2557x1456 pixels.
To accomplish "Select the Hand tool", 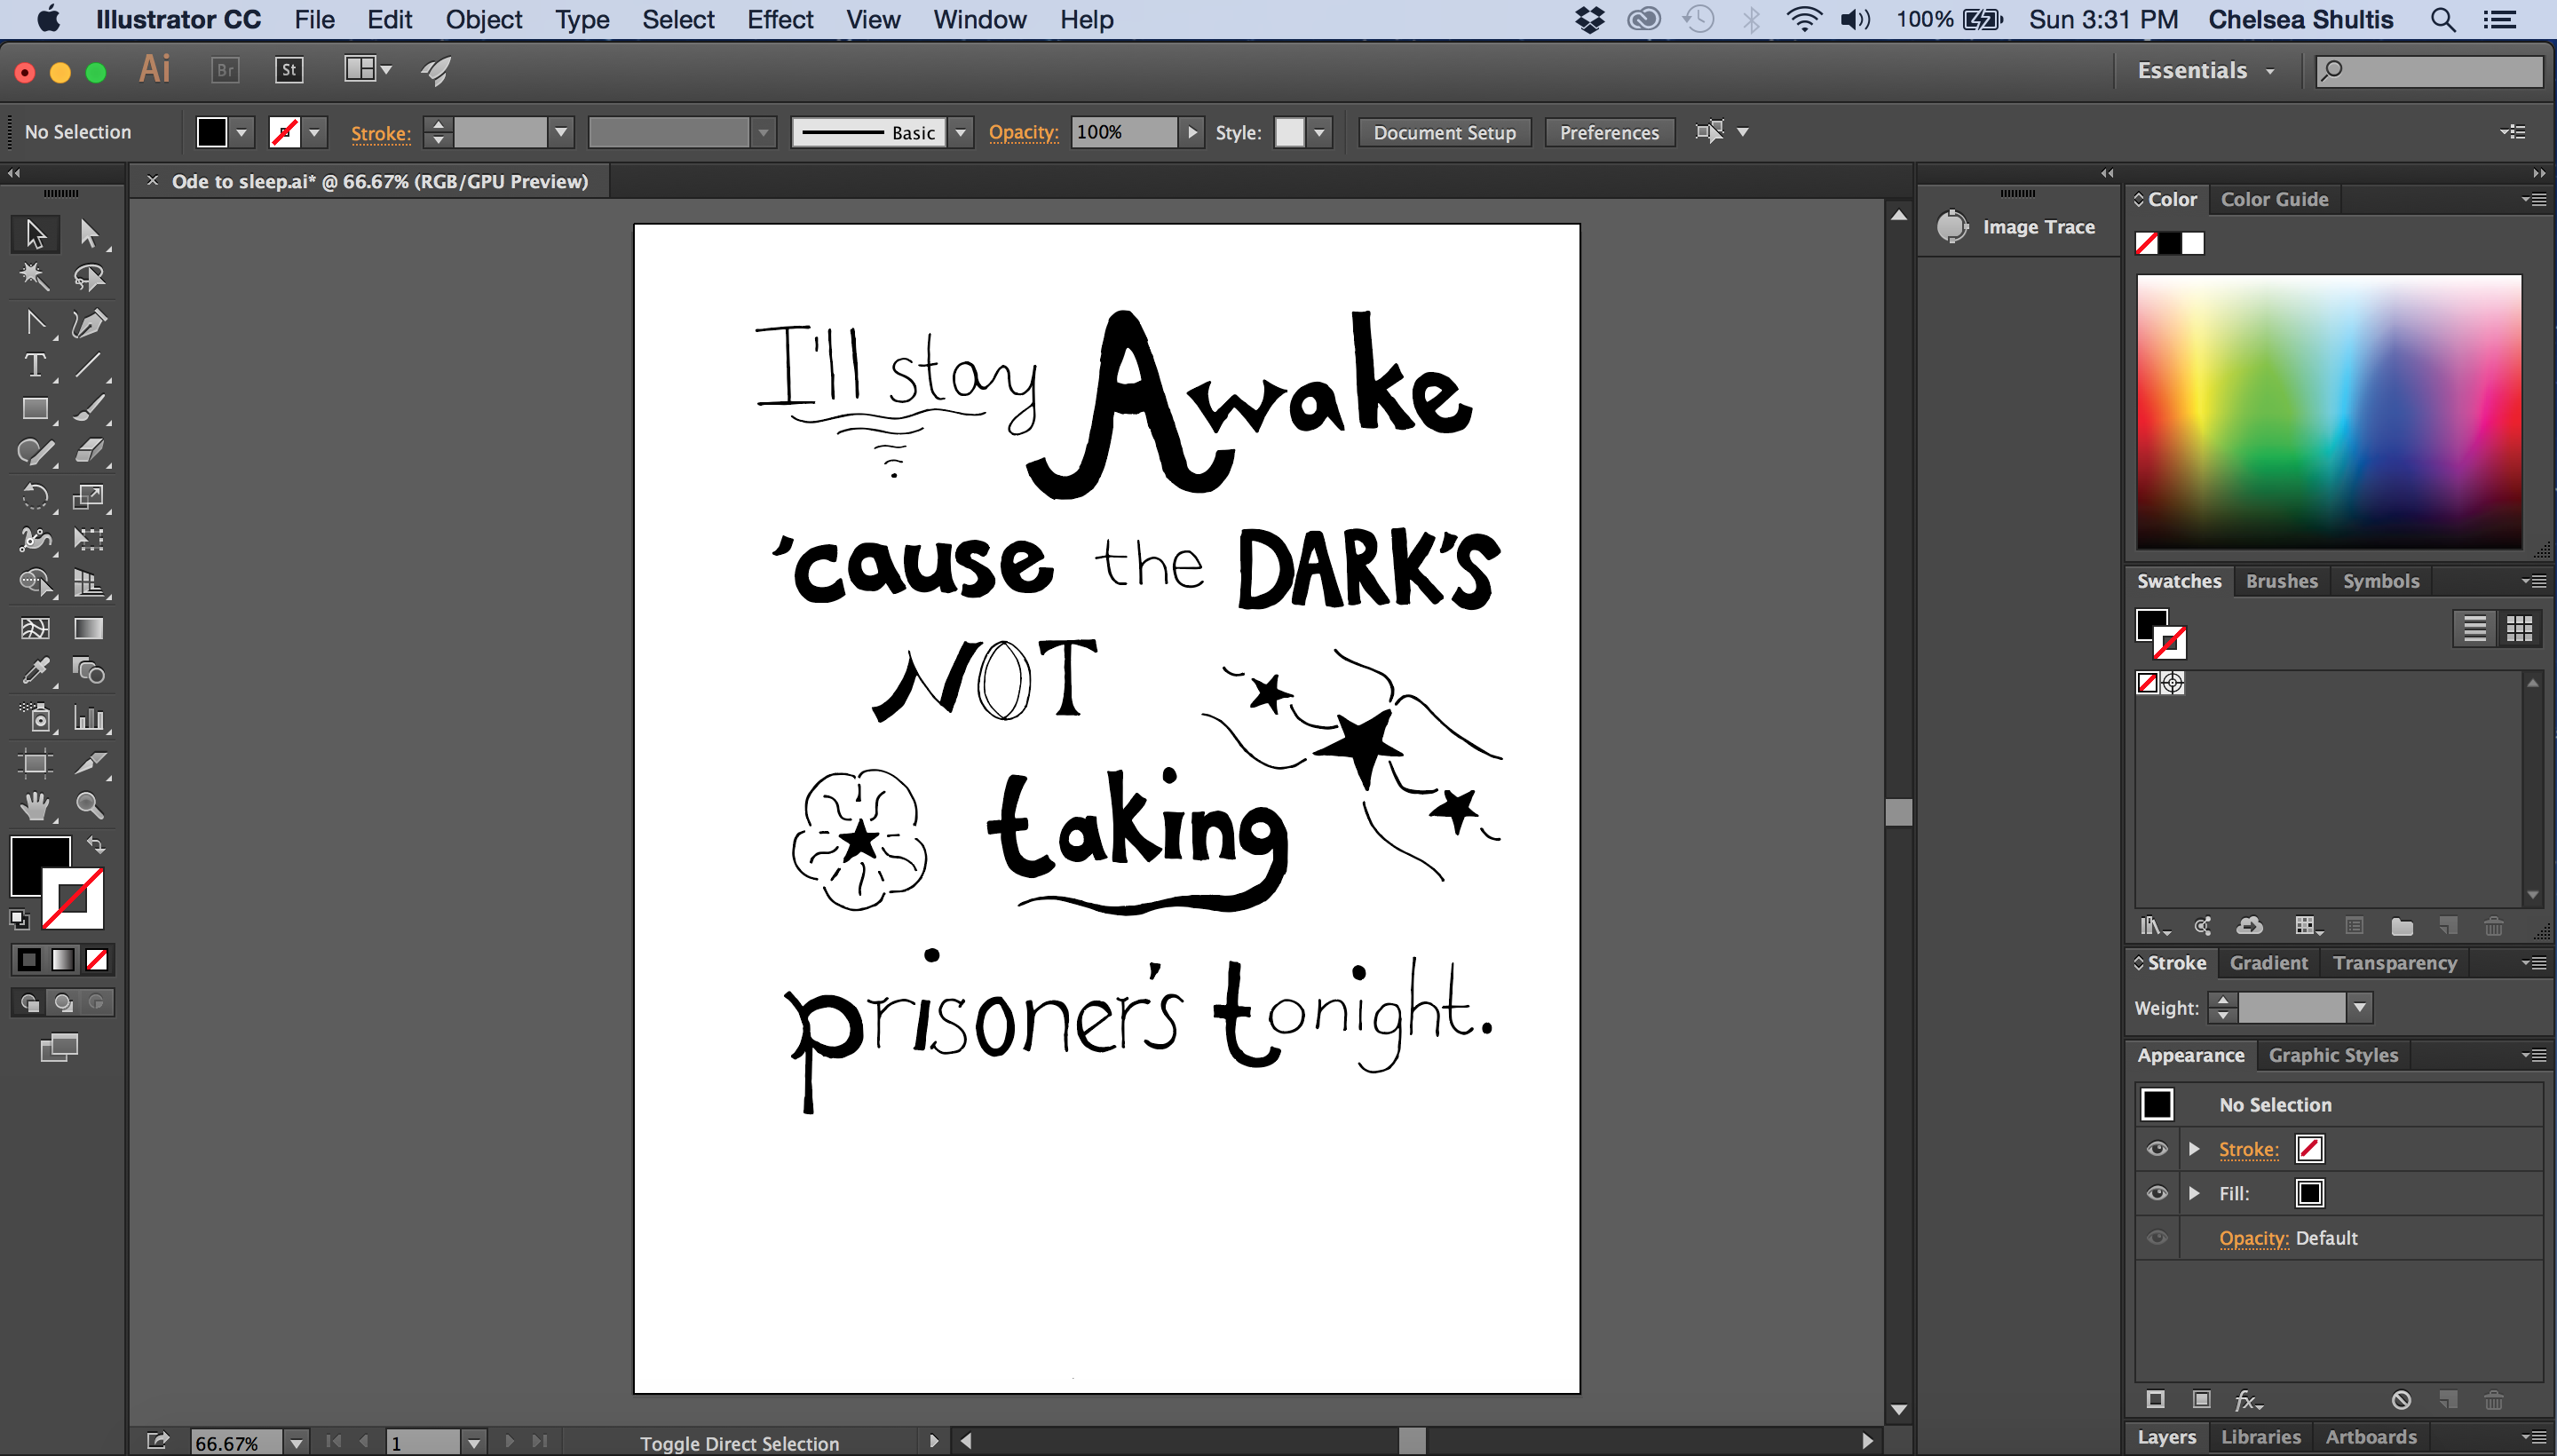I will pos(35,805).
